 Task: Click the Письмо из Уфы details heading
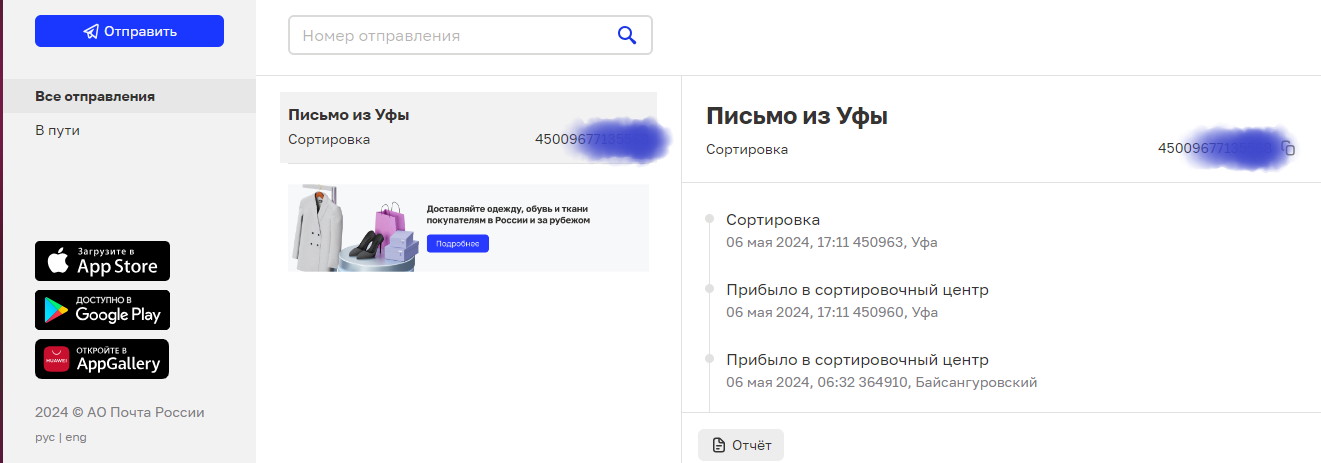(x=797, y=116)
